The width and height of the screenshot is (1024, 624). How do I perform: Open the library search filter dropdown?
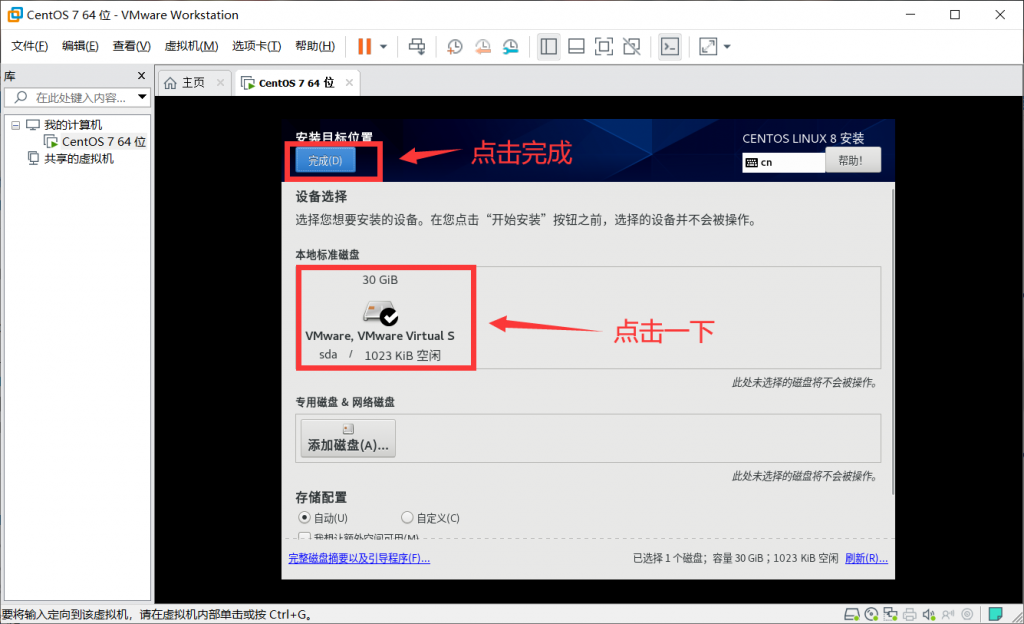pos(142,97)
